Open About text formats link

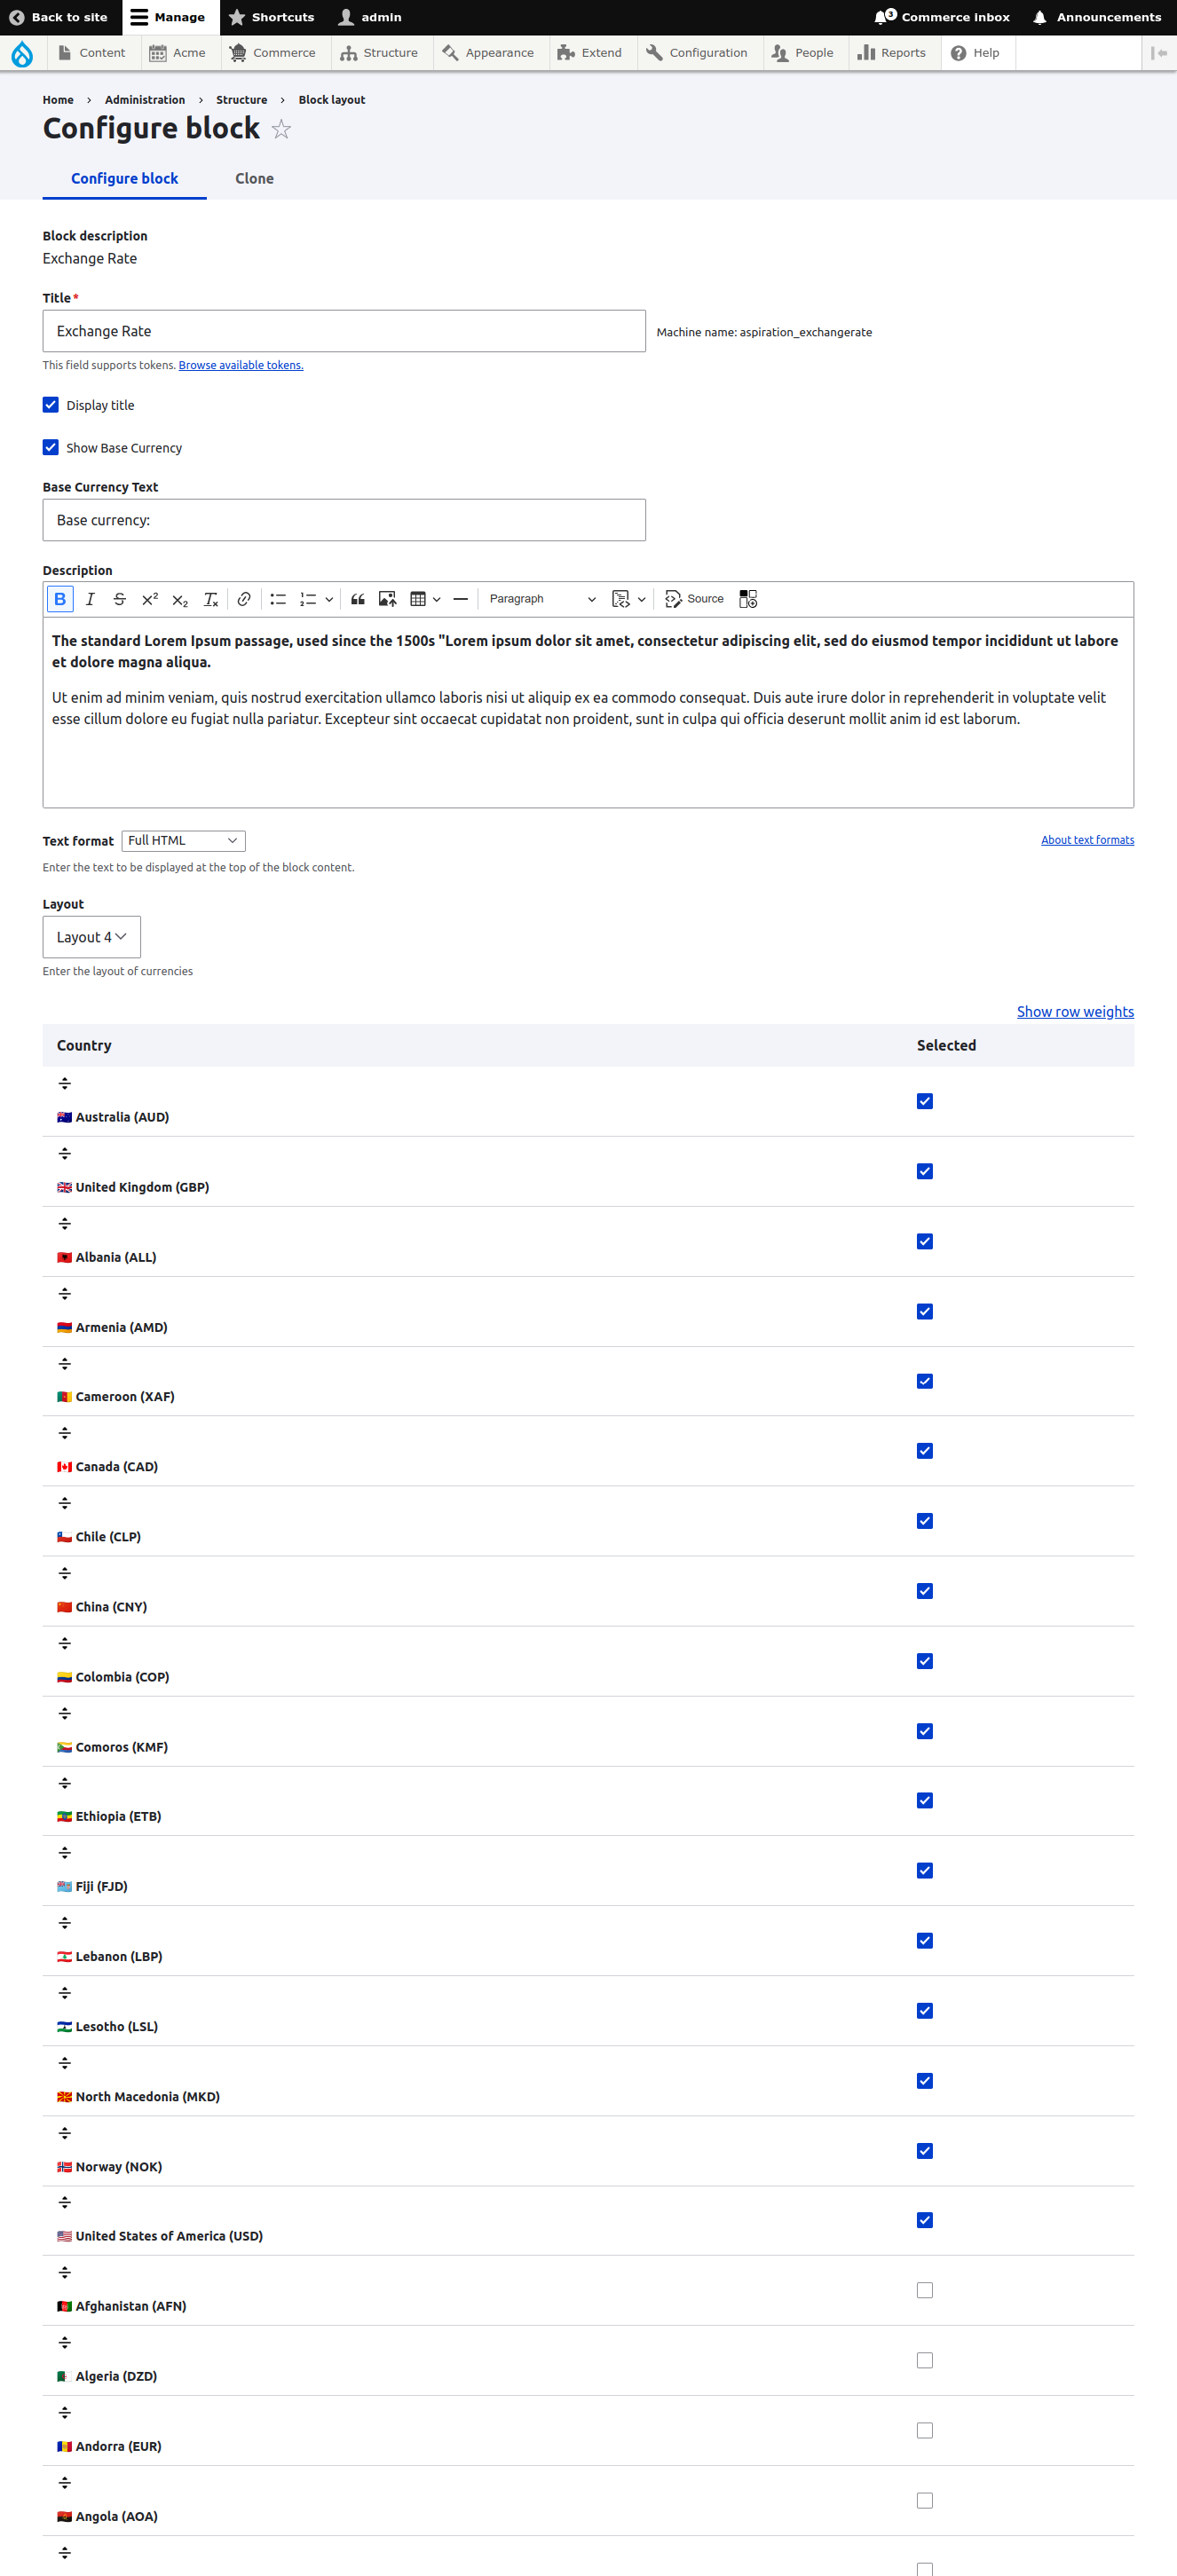coord(1087,840)
